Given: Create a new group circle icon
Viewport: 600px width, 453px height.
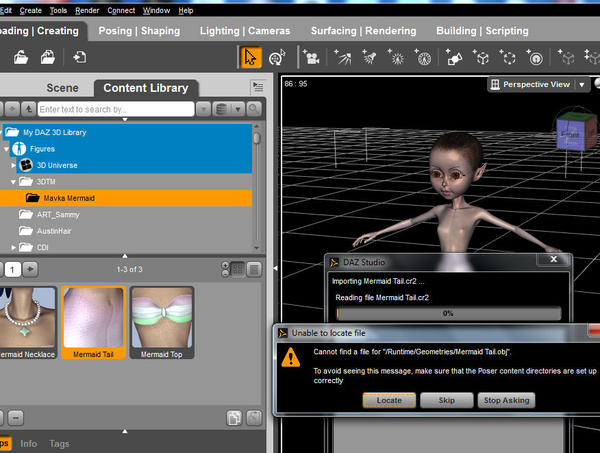Looking at the screenshot, I should point(508,58).
